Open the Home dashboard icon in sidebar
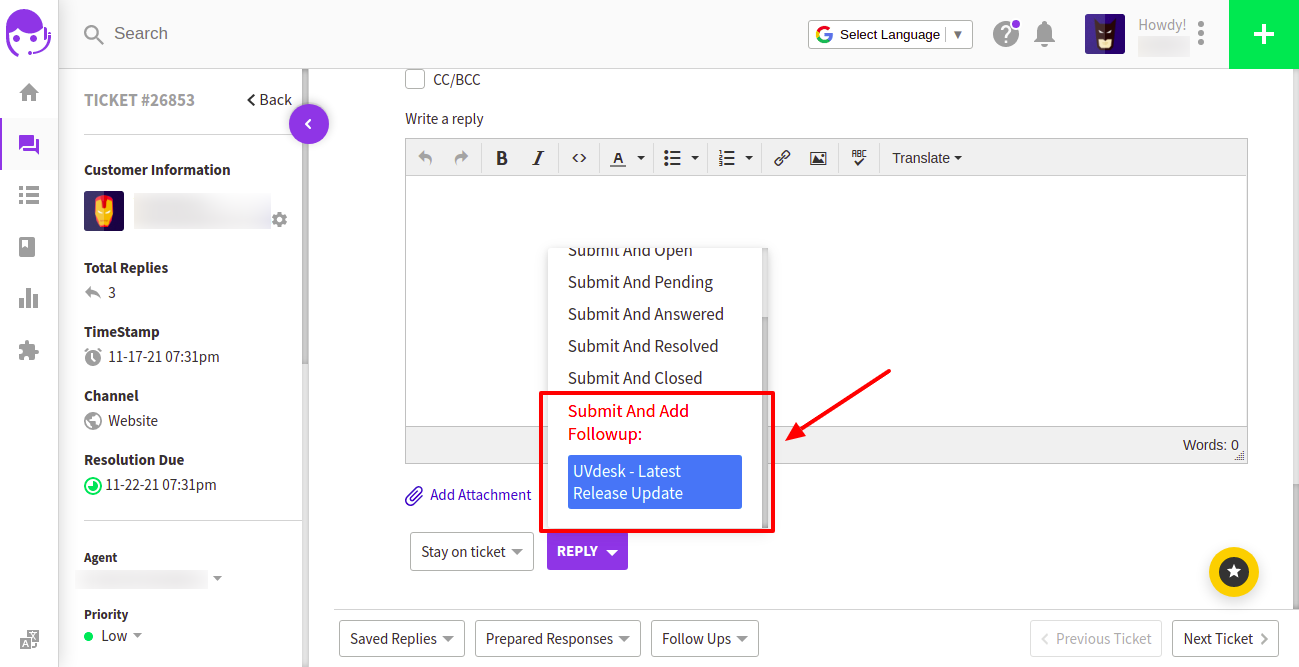 tap(29, 93)
